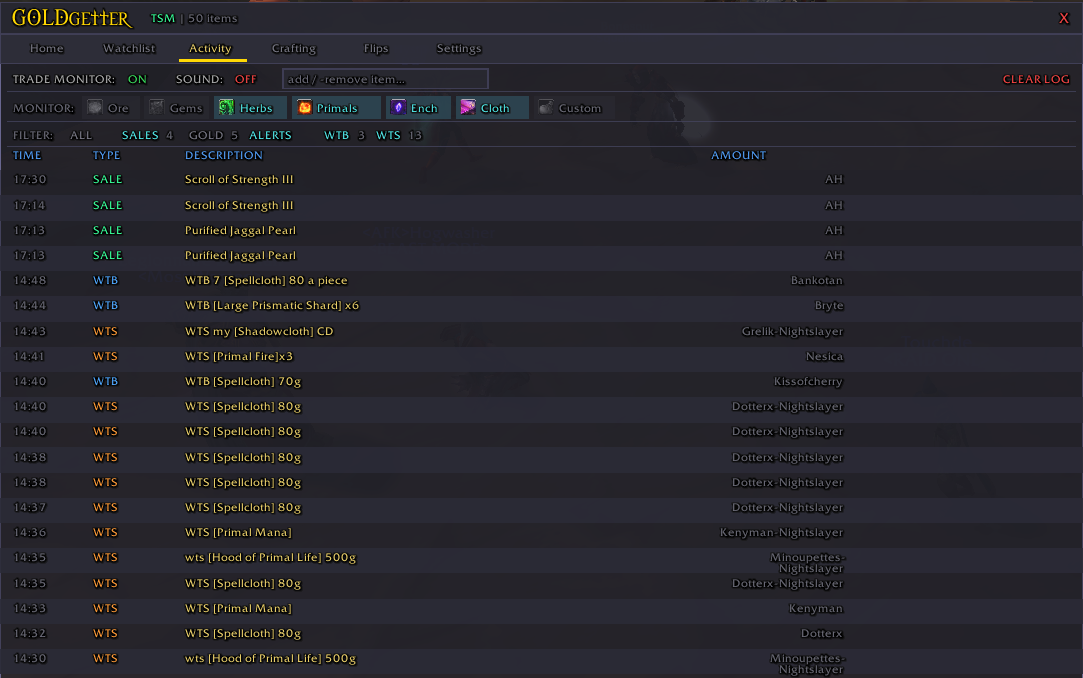
Task: Filter log by WTS entries
Action: point(388,135)
